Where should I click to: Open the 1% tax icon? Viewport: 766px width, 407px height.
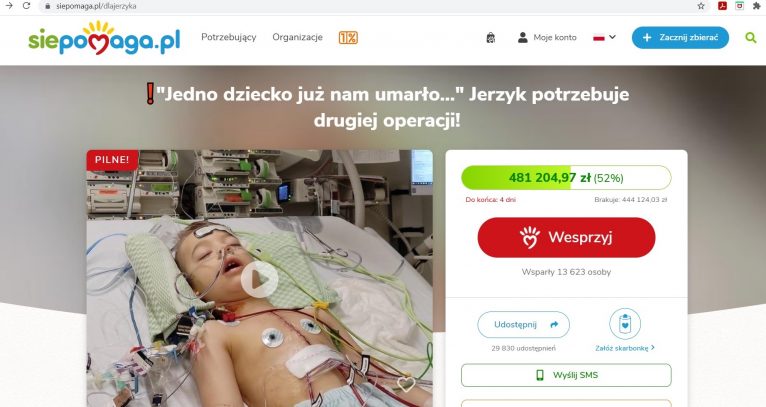point(348,38)
